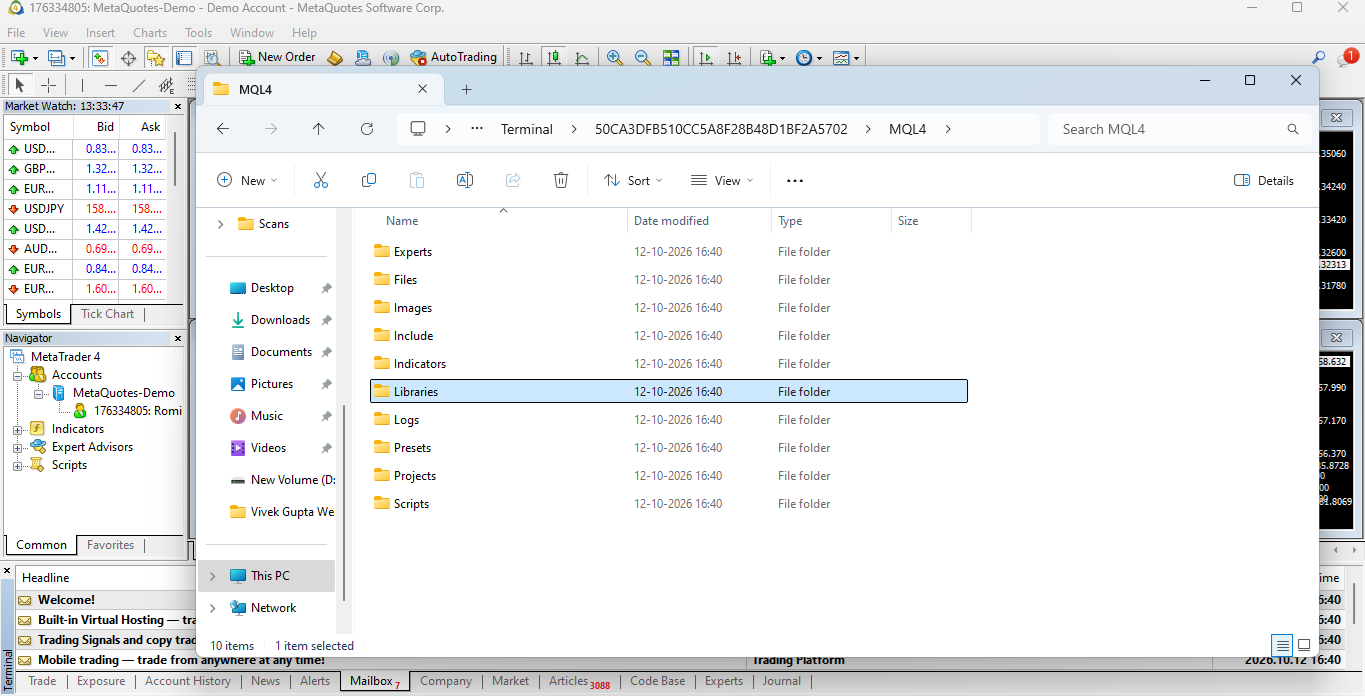Click the Terminal breadcrumb in address bar

point(527,129)
